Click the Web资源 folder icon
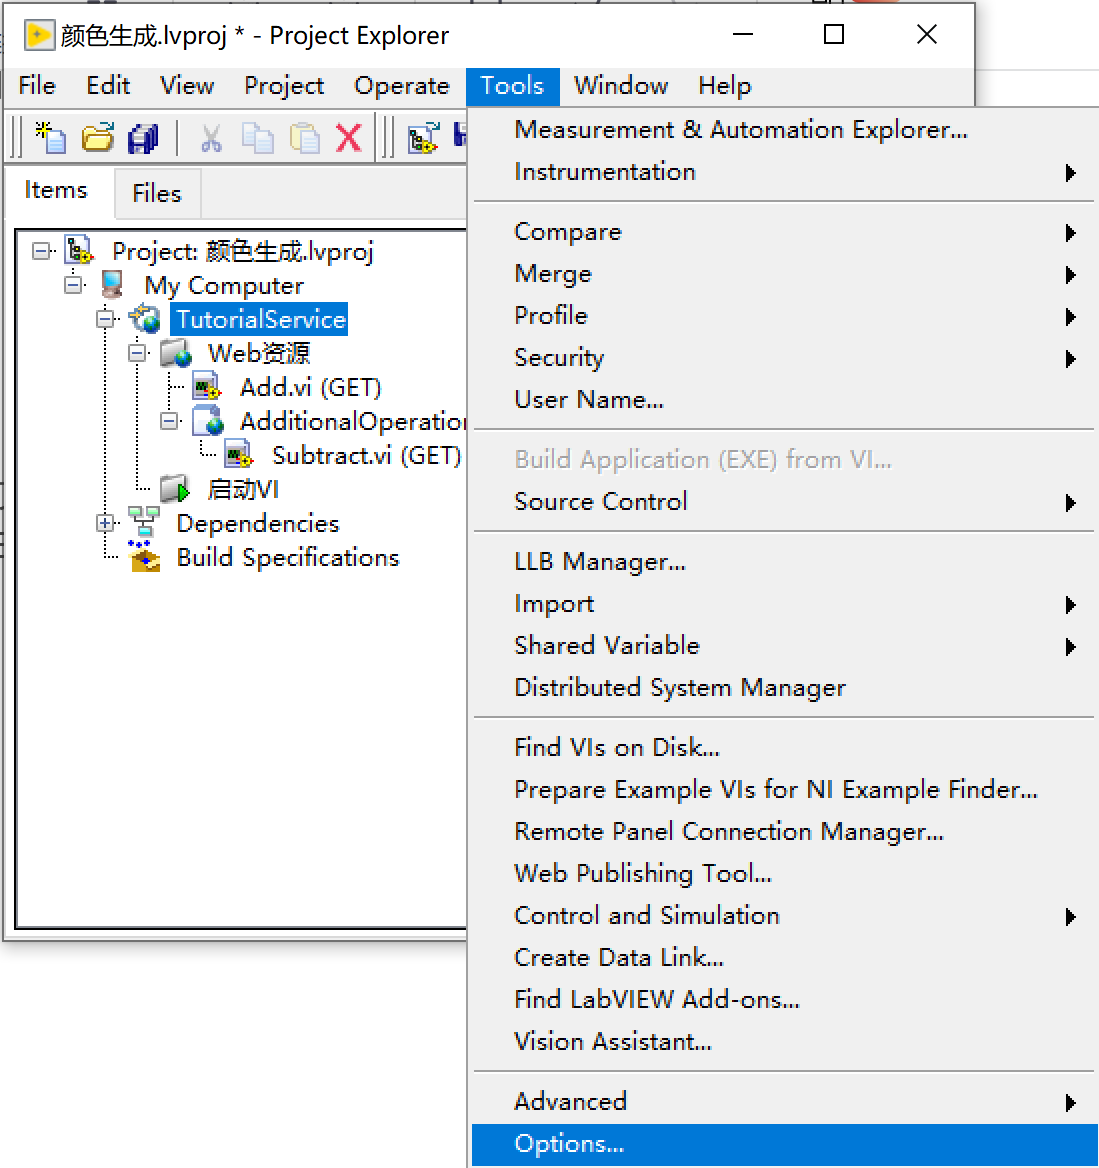The image size is (1099, 1168). (x=176, y=352)
